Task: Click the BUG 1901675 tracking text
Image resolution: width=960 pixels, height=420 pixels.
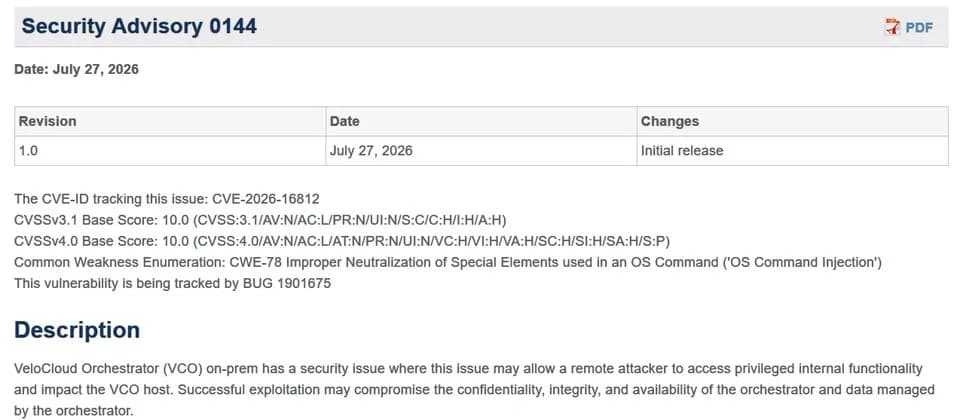Action: [x=287, y=284]
